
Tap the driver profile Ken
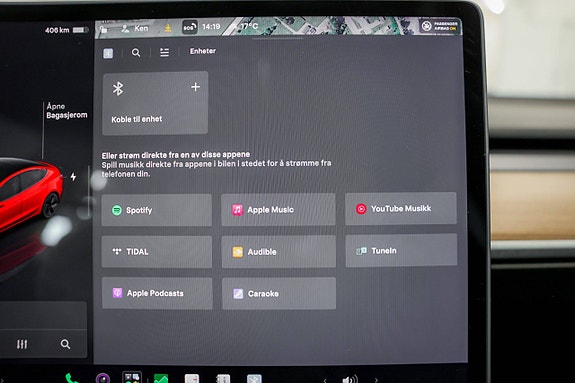pyautogui.click(x=135, y=28)
